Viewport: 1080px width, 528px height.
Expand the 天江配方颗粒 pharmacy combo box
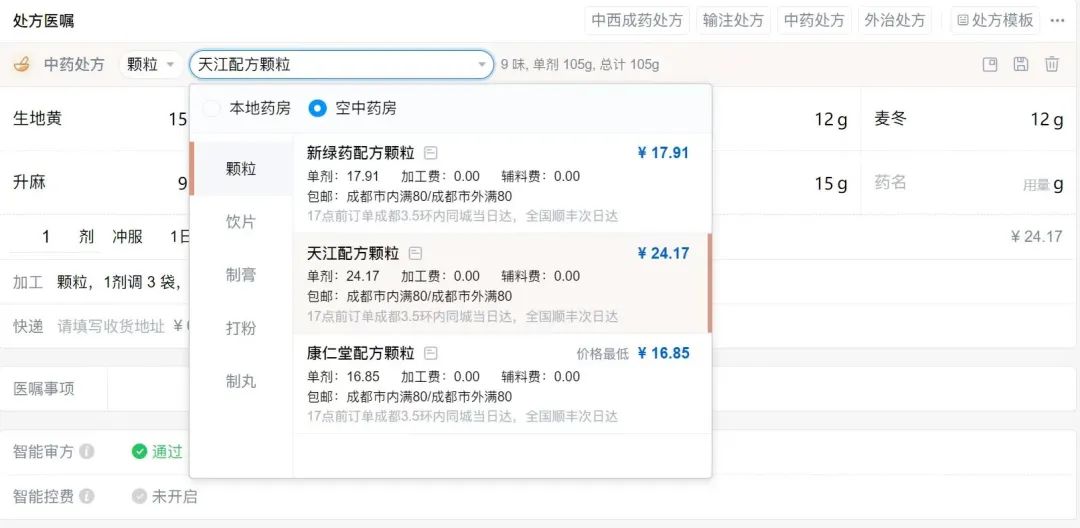click(x=342, y=65)
